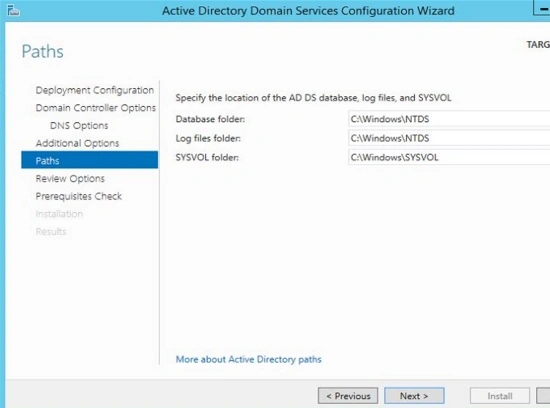This screenshot has width=550, height=408.
Task: Click the Active Directory wizard title bar
Action: [x=308, y=11]
